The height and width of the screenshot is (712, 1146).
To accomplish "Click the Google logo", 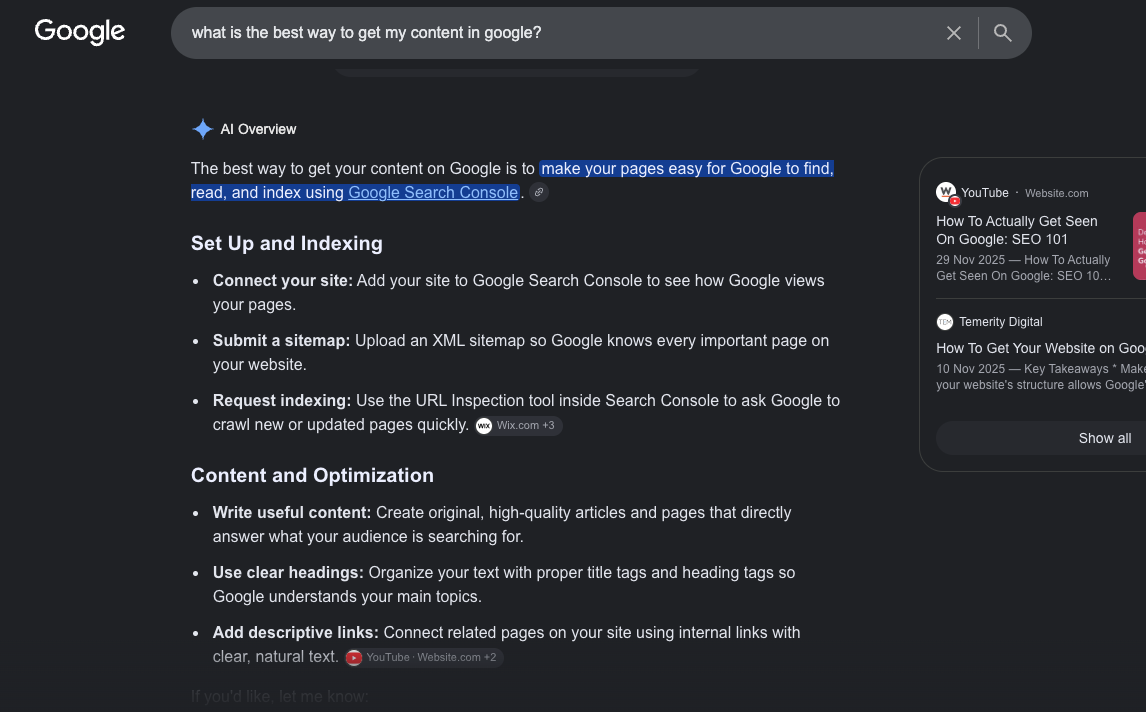I will coord(80,31).
